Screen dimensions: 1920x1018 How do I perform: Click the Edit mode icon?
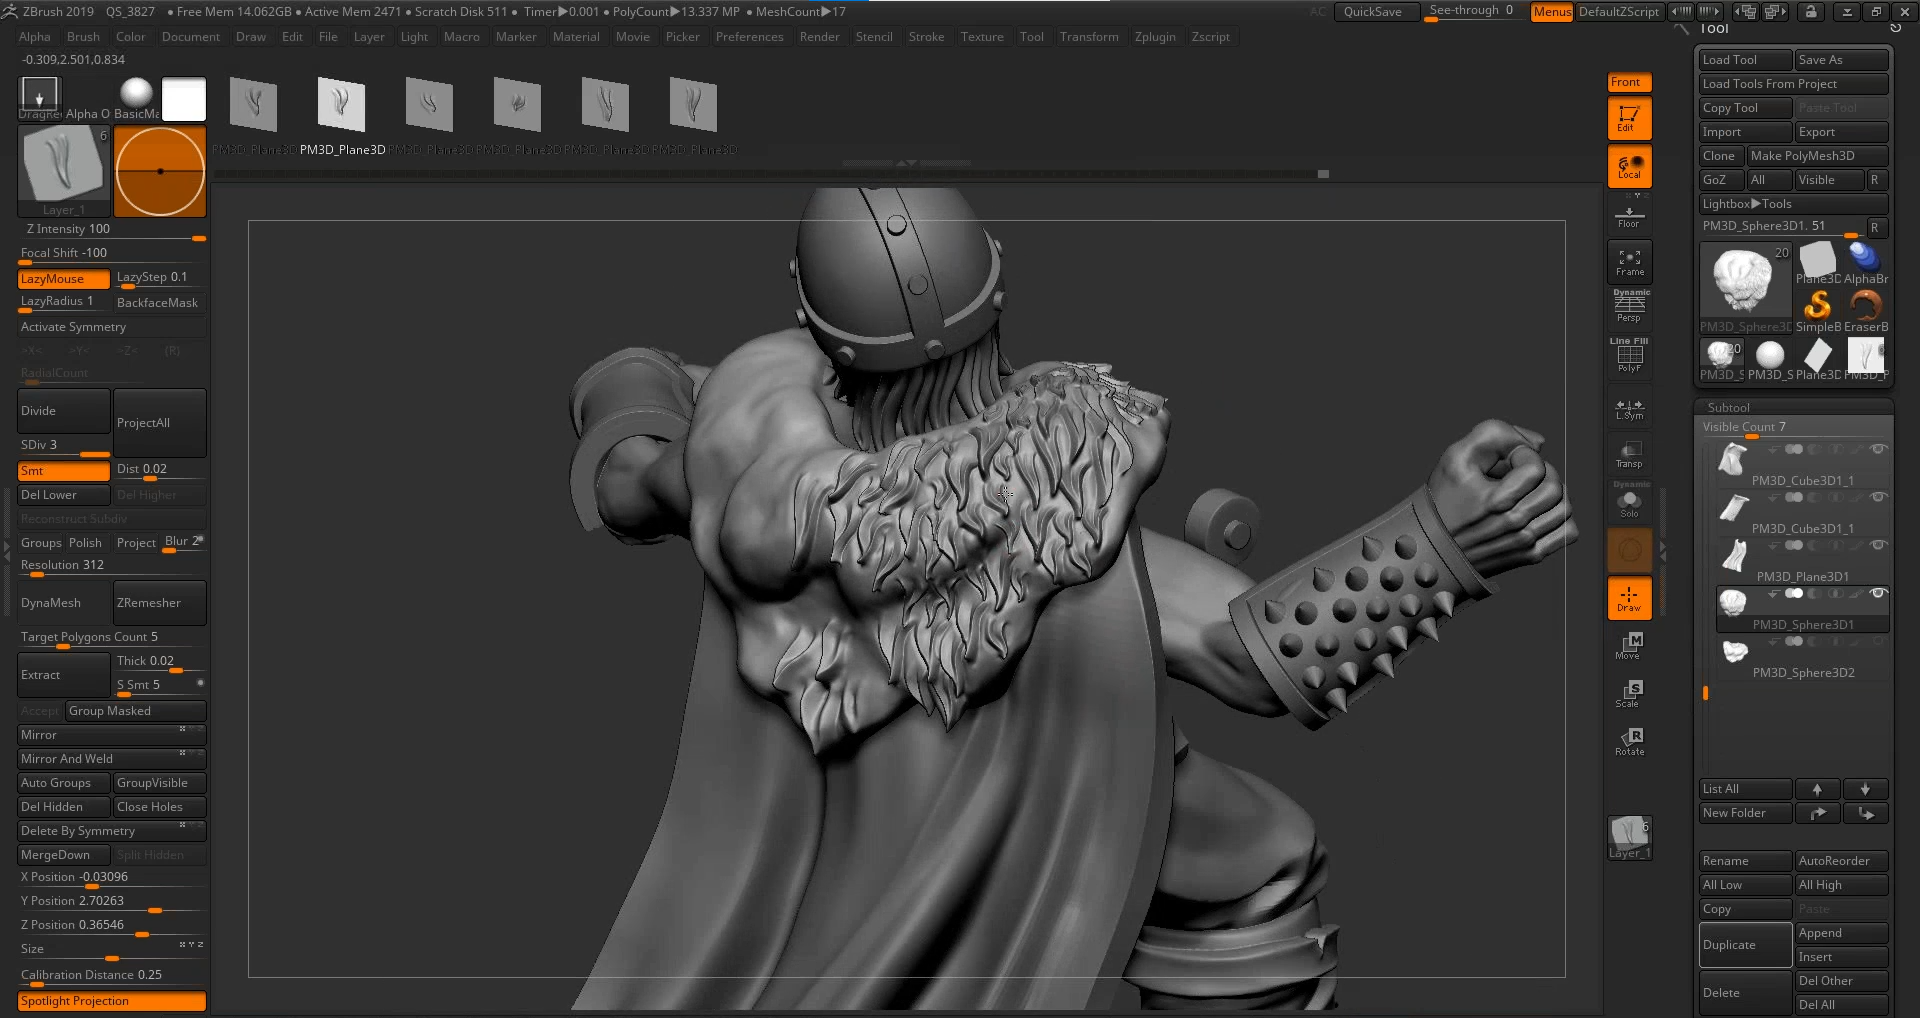tap(1629, 118)
